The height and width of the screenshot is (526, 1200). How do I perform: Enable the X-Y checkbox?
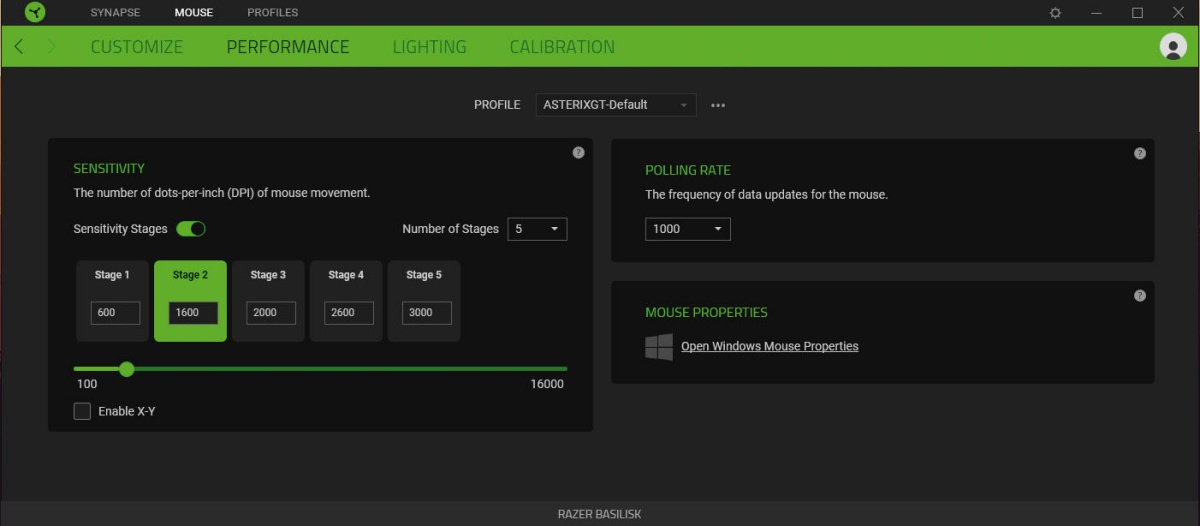coord(82,411)
